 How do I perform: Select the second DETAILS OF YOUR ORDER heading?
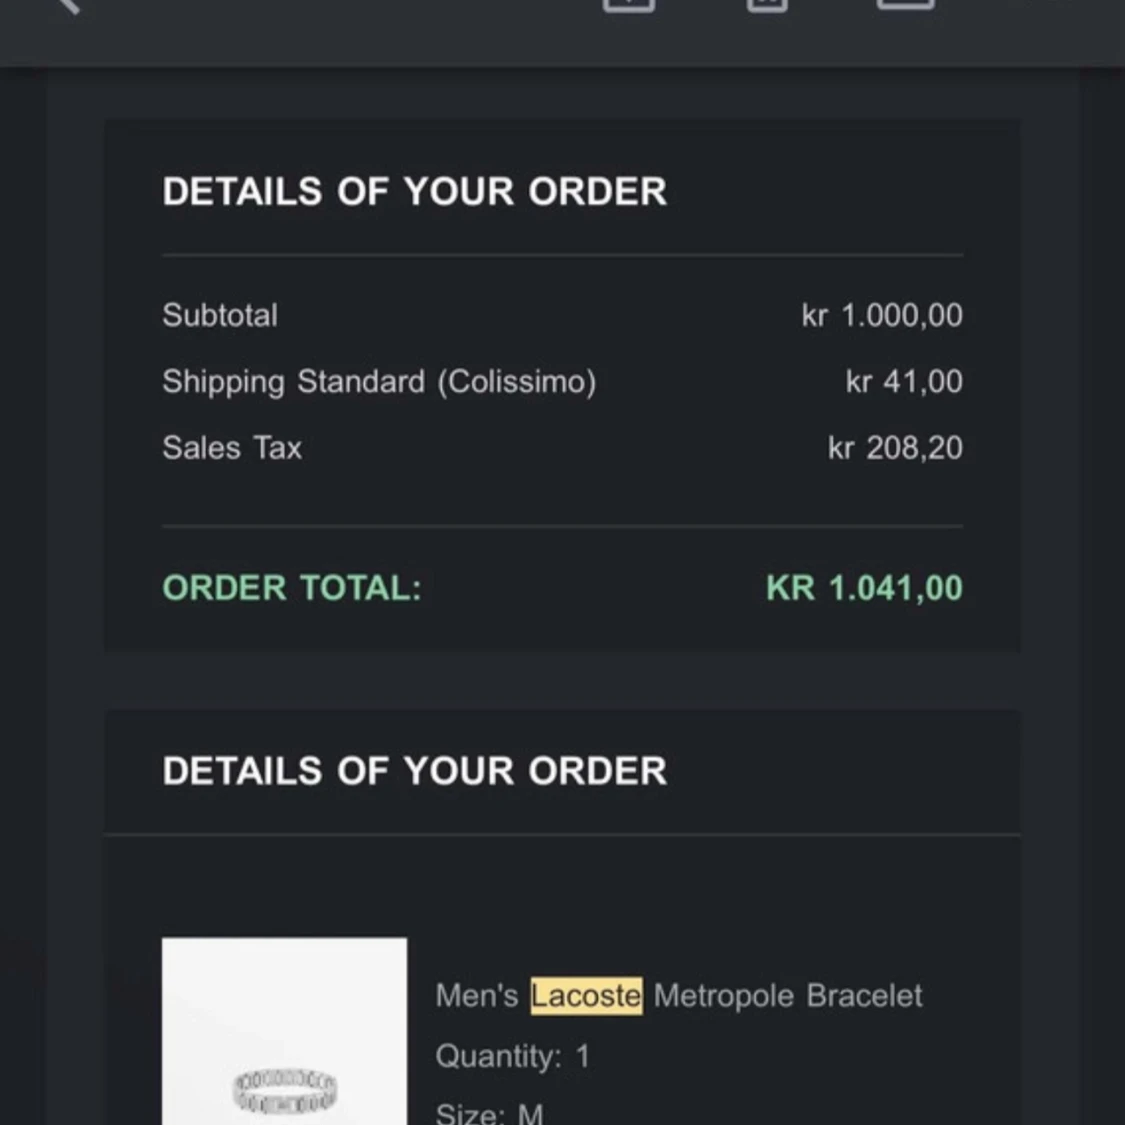(415, 771)
